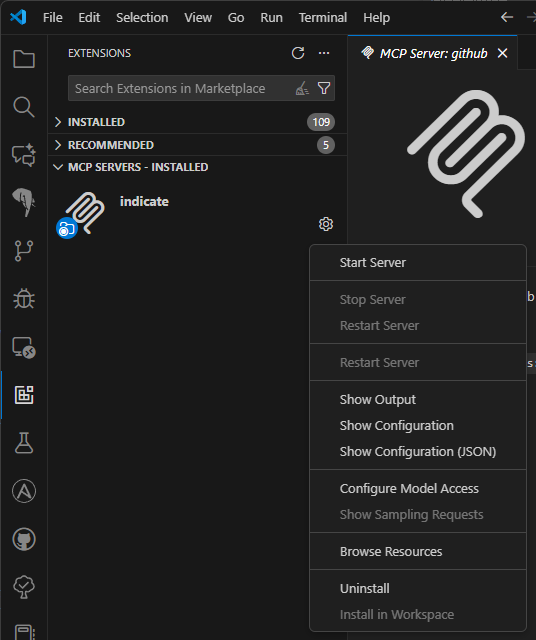
Task: Choose Install in Workspace menu entry
Action: [x=418, y=615]
